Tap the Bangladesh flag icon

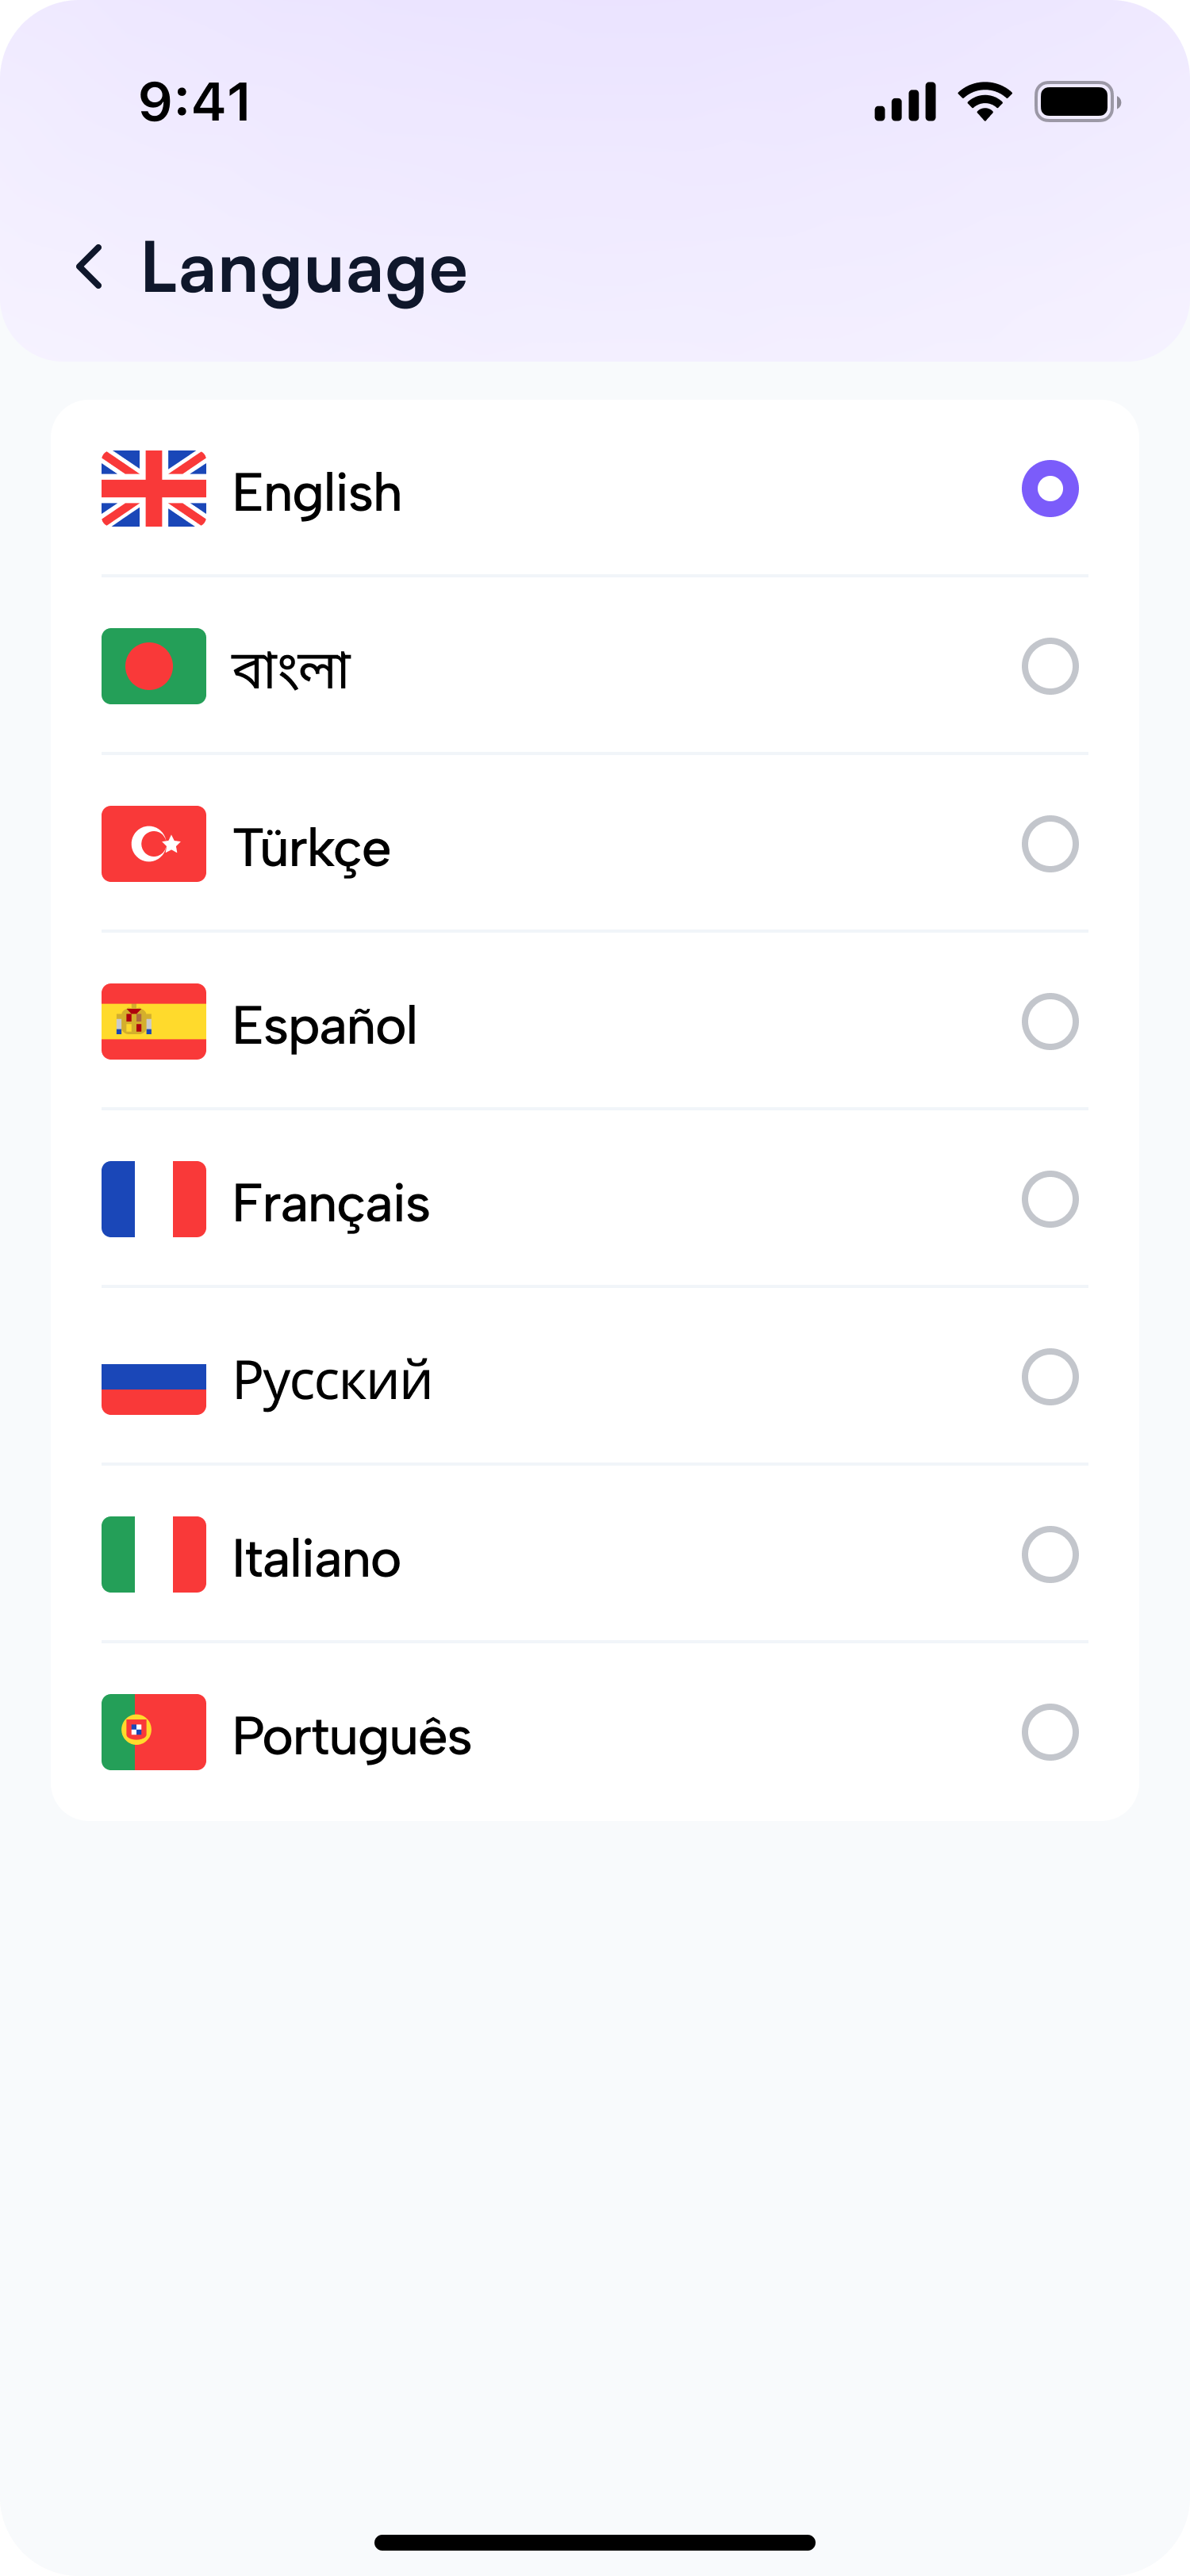[154, 666]
